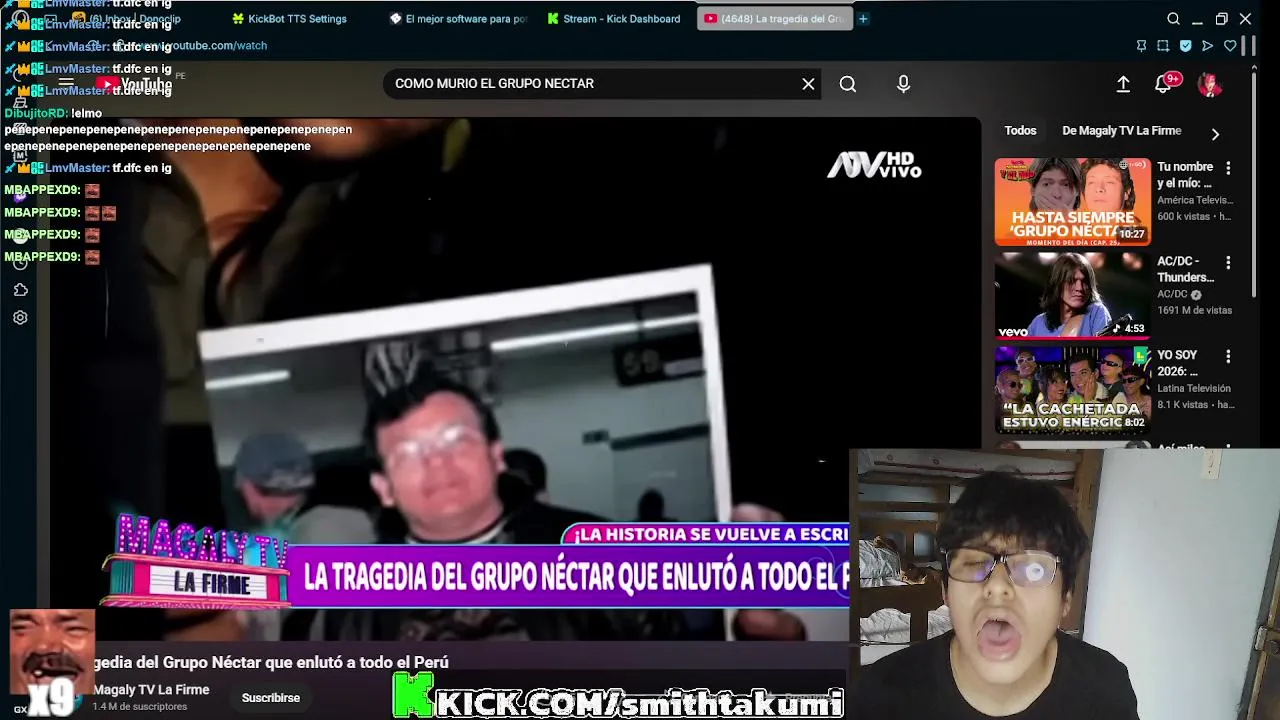Click the YouTube search magnifier button
1280x720 pixels.
click(x=848, y=84)
